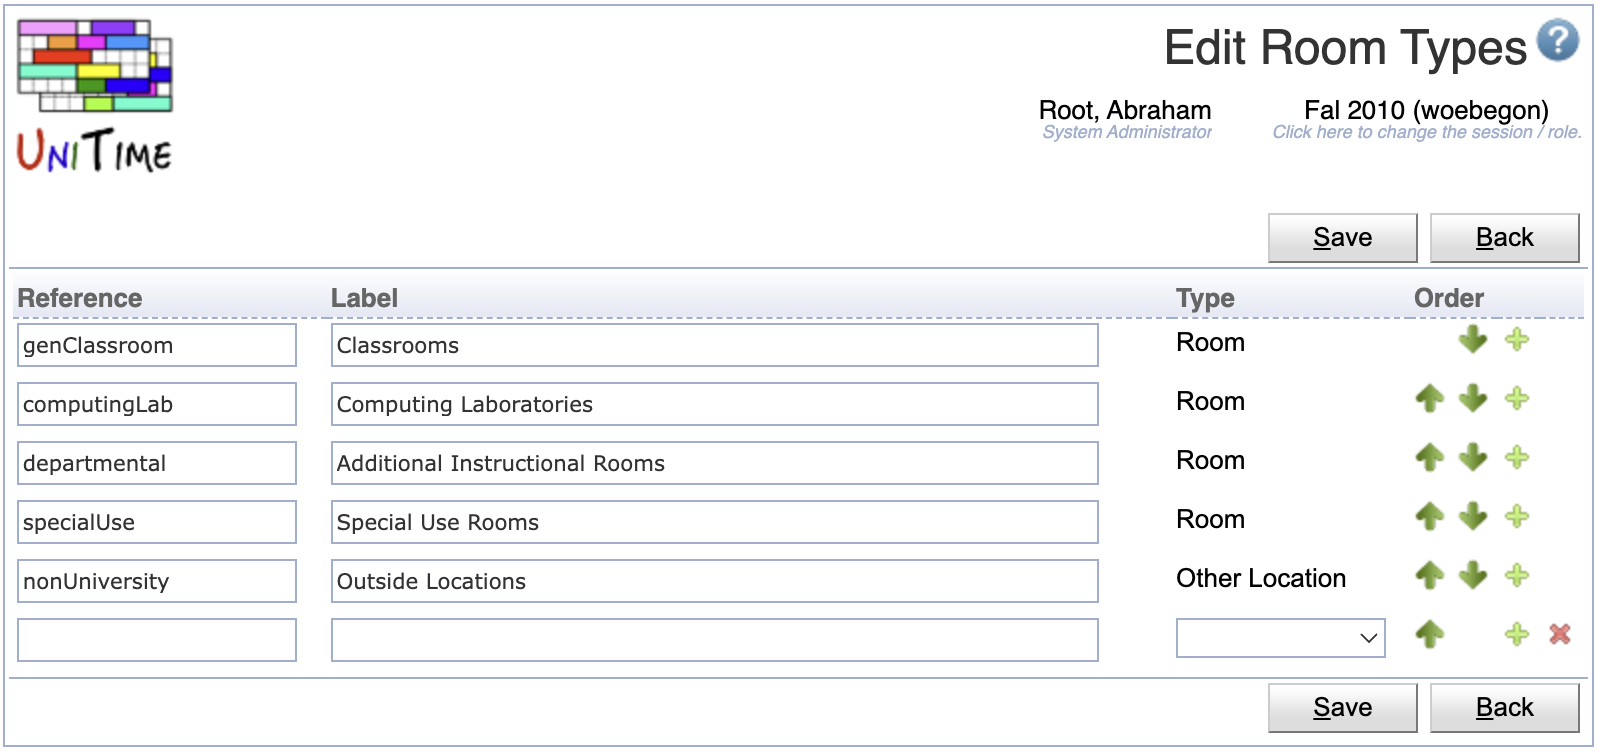Add a row after genClassroom with plus icon
Image resolution: width=1600 pixels, height=752 pixels.
tap(1517, 340)
